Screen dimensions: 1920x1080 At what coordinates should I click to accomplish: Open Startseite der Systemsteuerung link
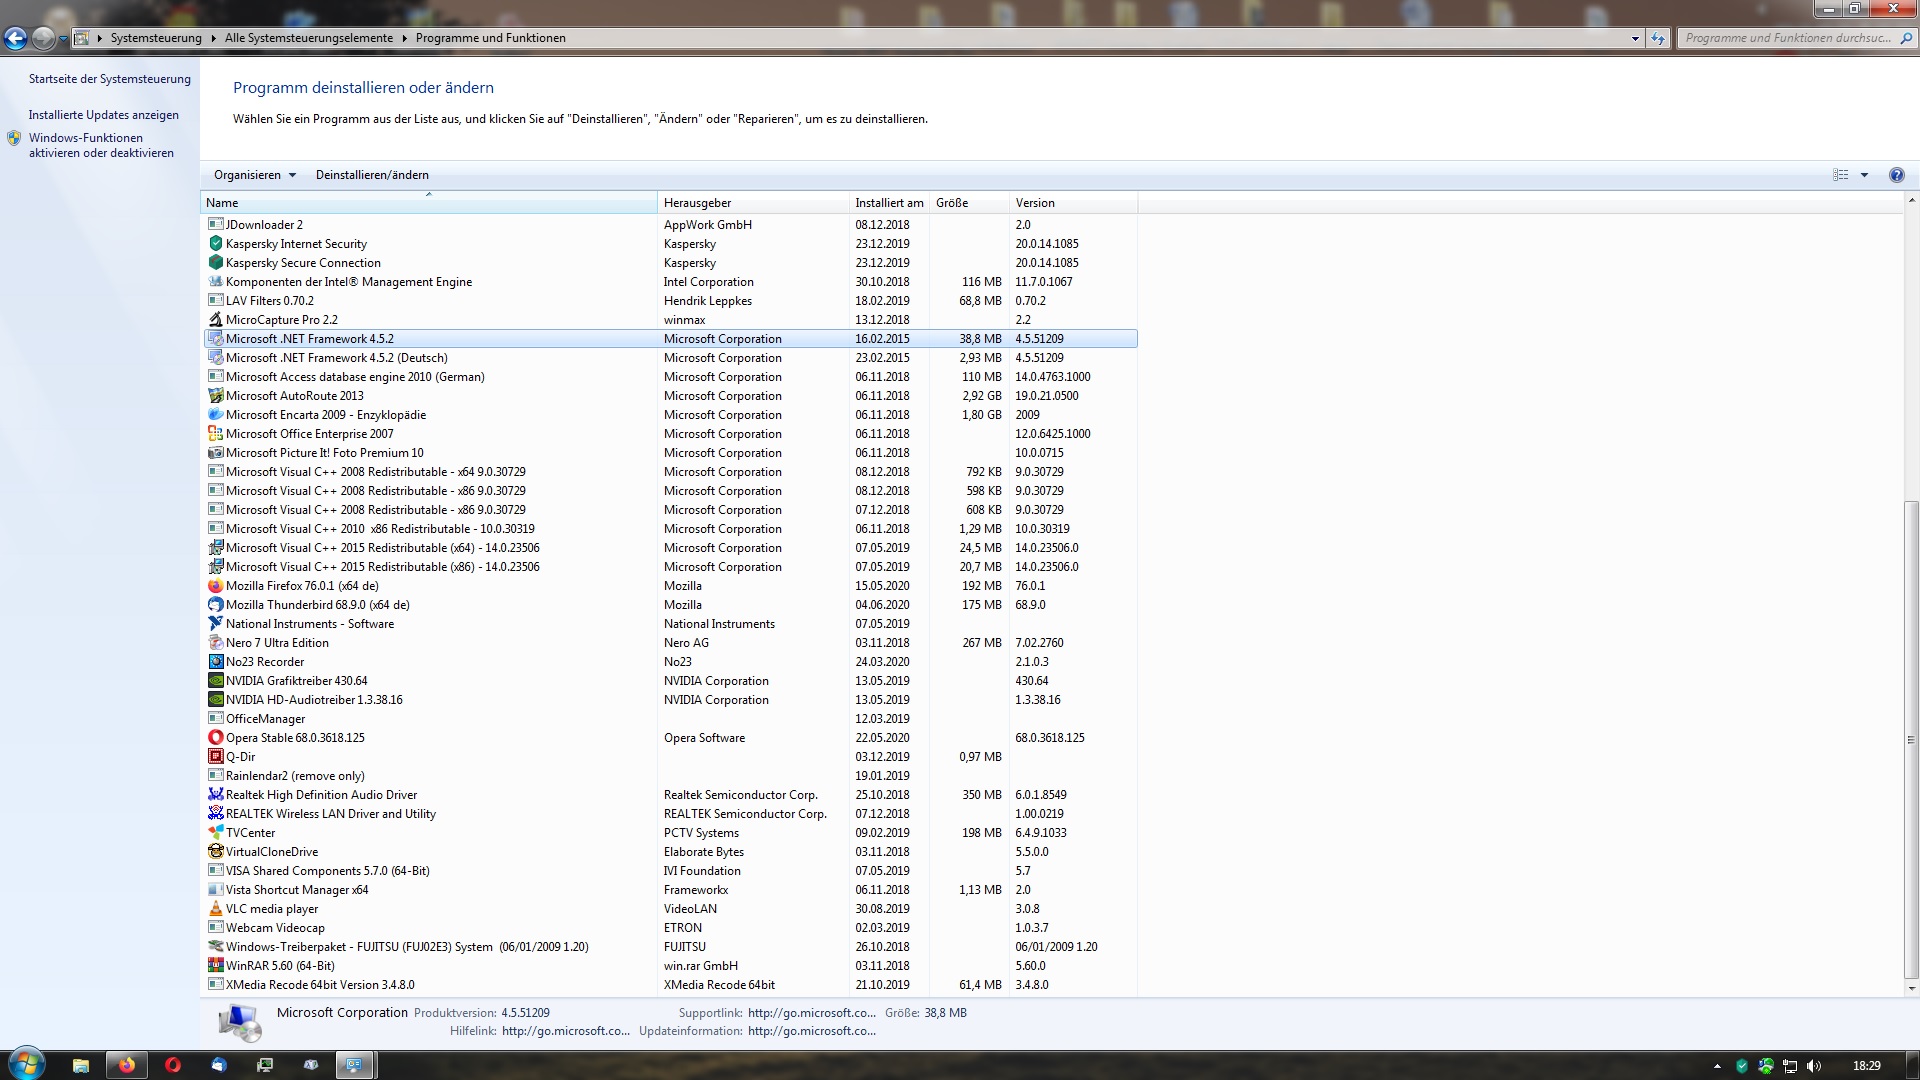coord(109,79)
